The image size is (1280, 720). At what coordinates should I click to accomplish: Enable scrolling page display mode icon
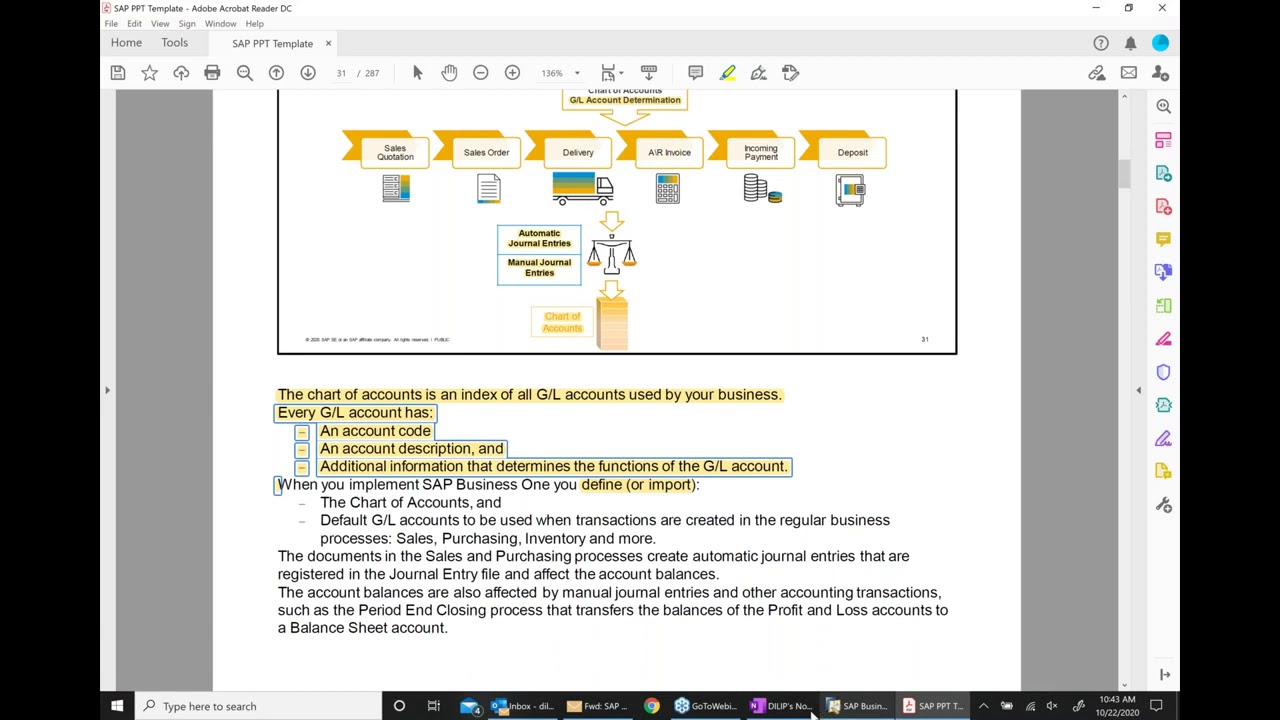click(x=649, y=73)
